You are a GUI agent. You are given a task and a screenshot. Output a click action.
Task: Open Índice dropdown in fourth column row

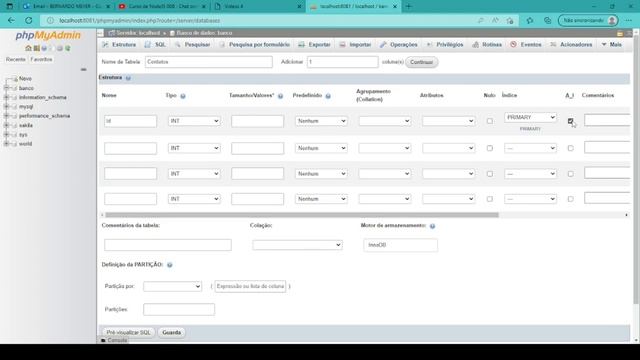pos(530,199)
